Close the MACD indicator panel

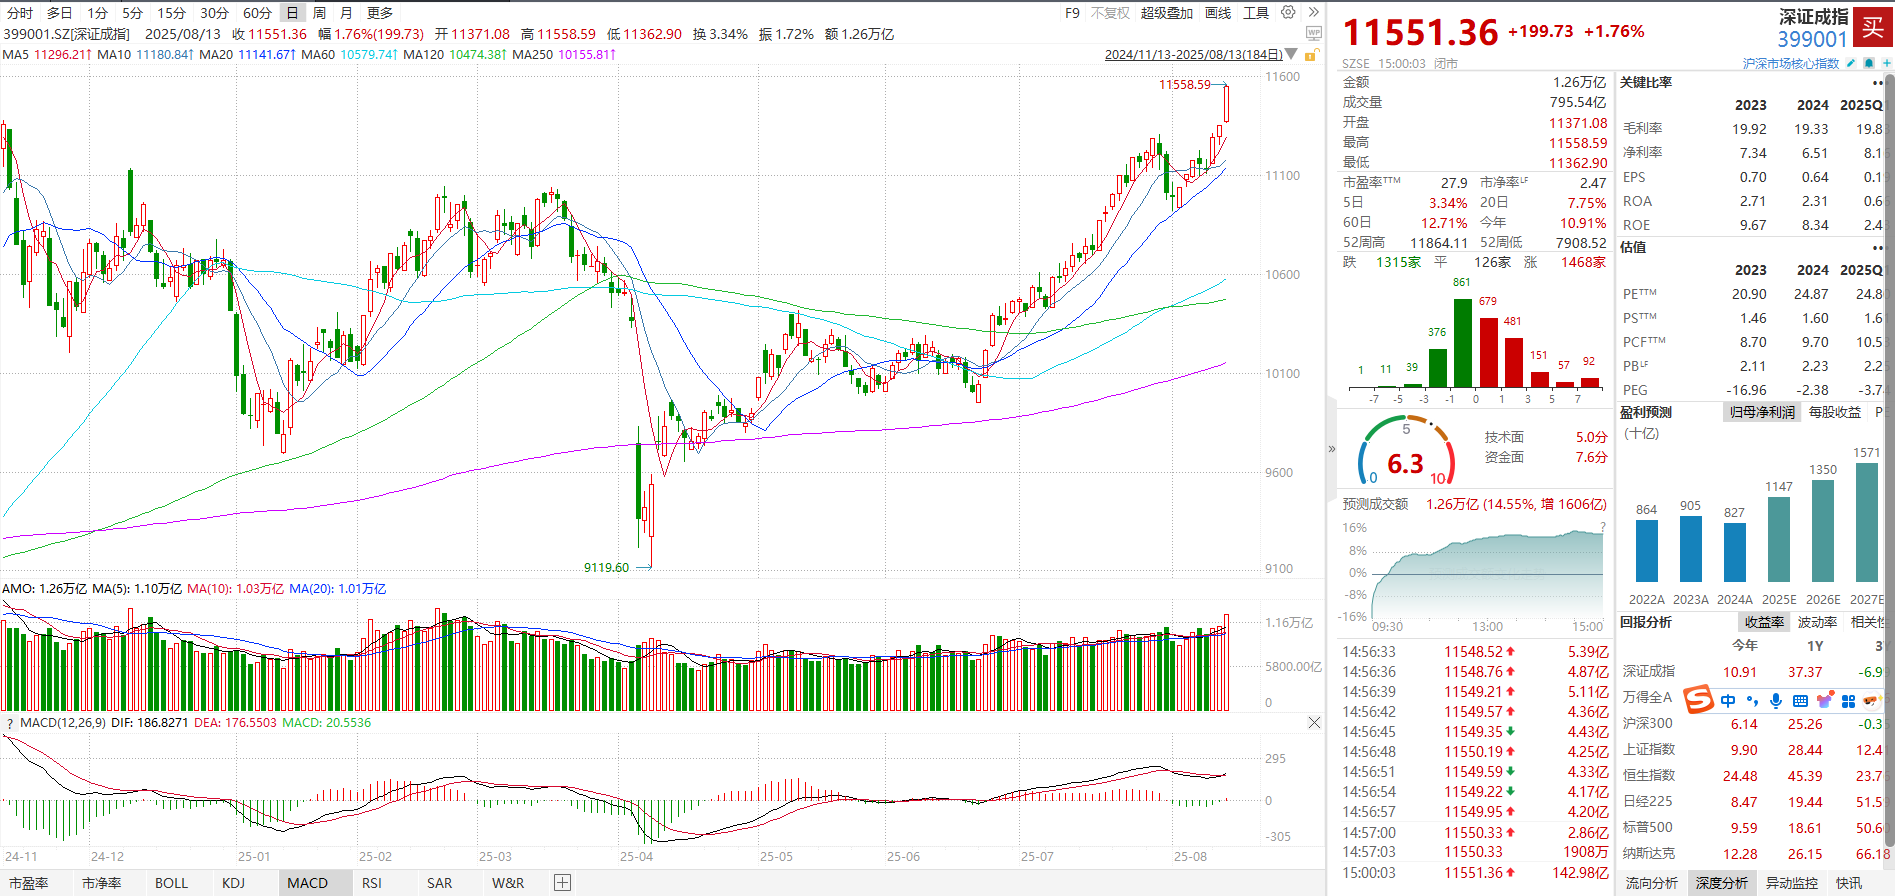(1314, 722)
